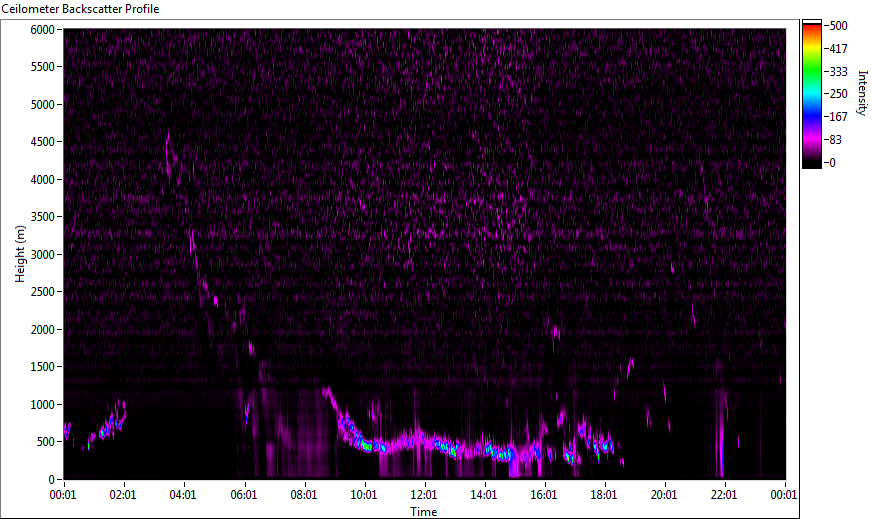Click the 4500 height axis tick label
Viewport: 872px width, 519px height.
tap(42, 142)
